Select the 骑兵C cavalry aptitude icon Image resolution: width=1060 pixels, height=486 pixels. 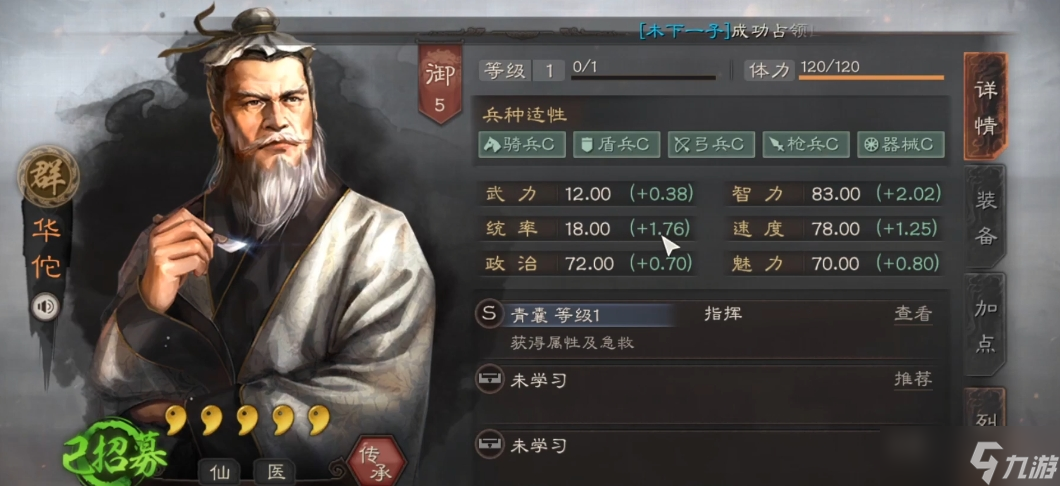tap(522, 144)
